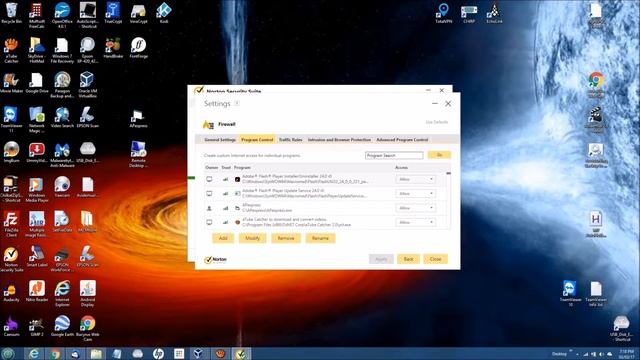Launch TeamViewer 11 from the desktop
This screenshot has height=360, width=640.
(11, 119)
